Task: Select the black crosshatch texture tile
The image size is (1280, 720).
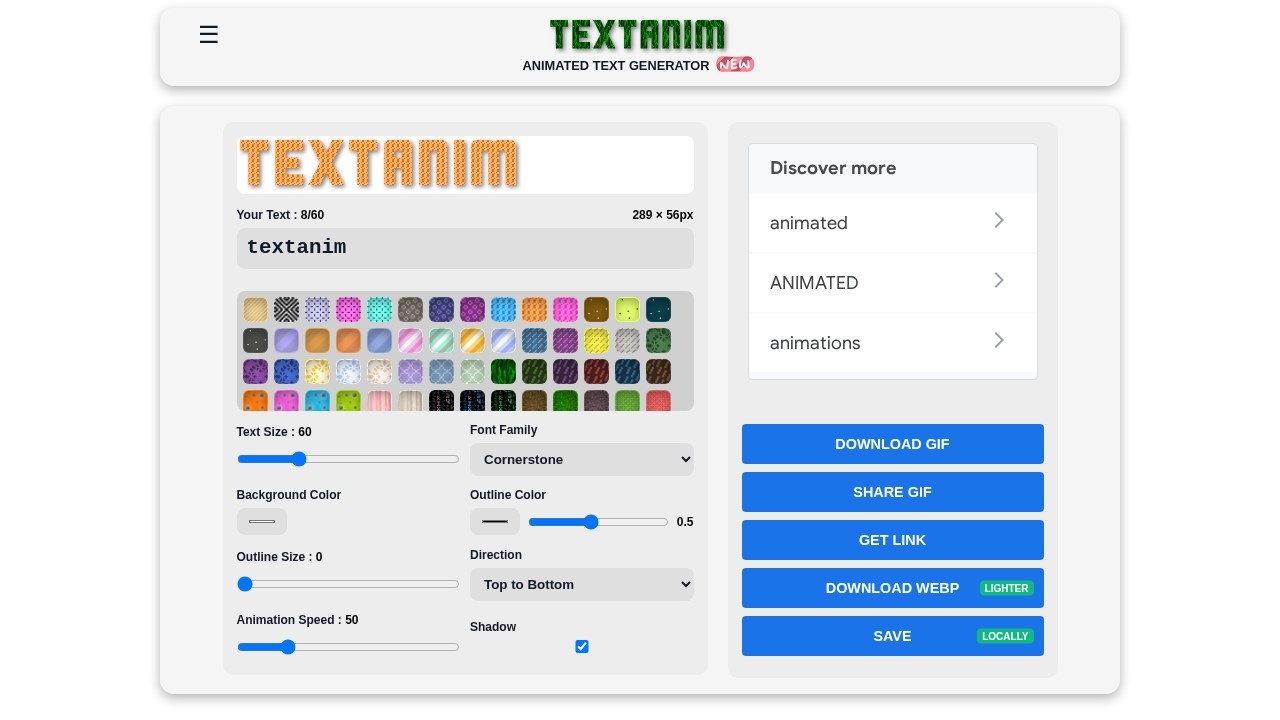Action: click(286, 310)
